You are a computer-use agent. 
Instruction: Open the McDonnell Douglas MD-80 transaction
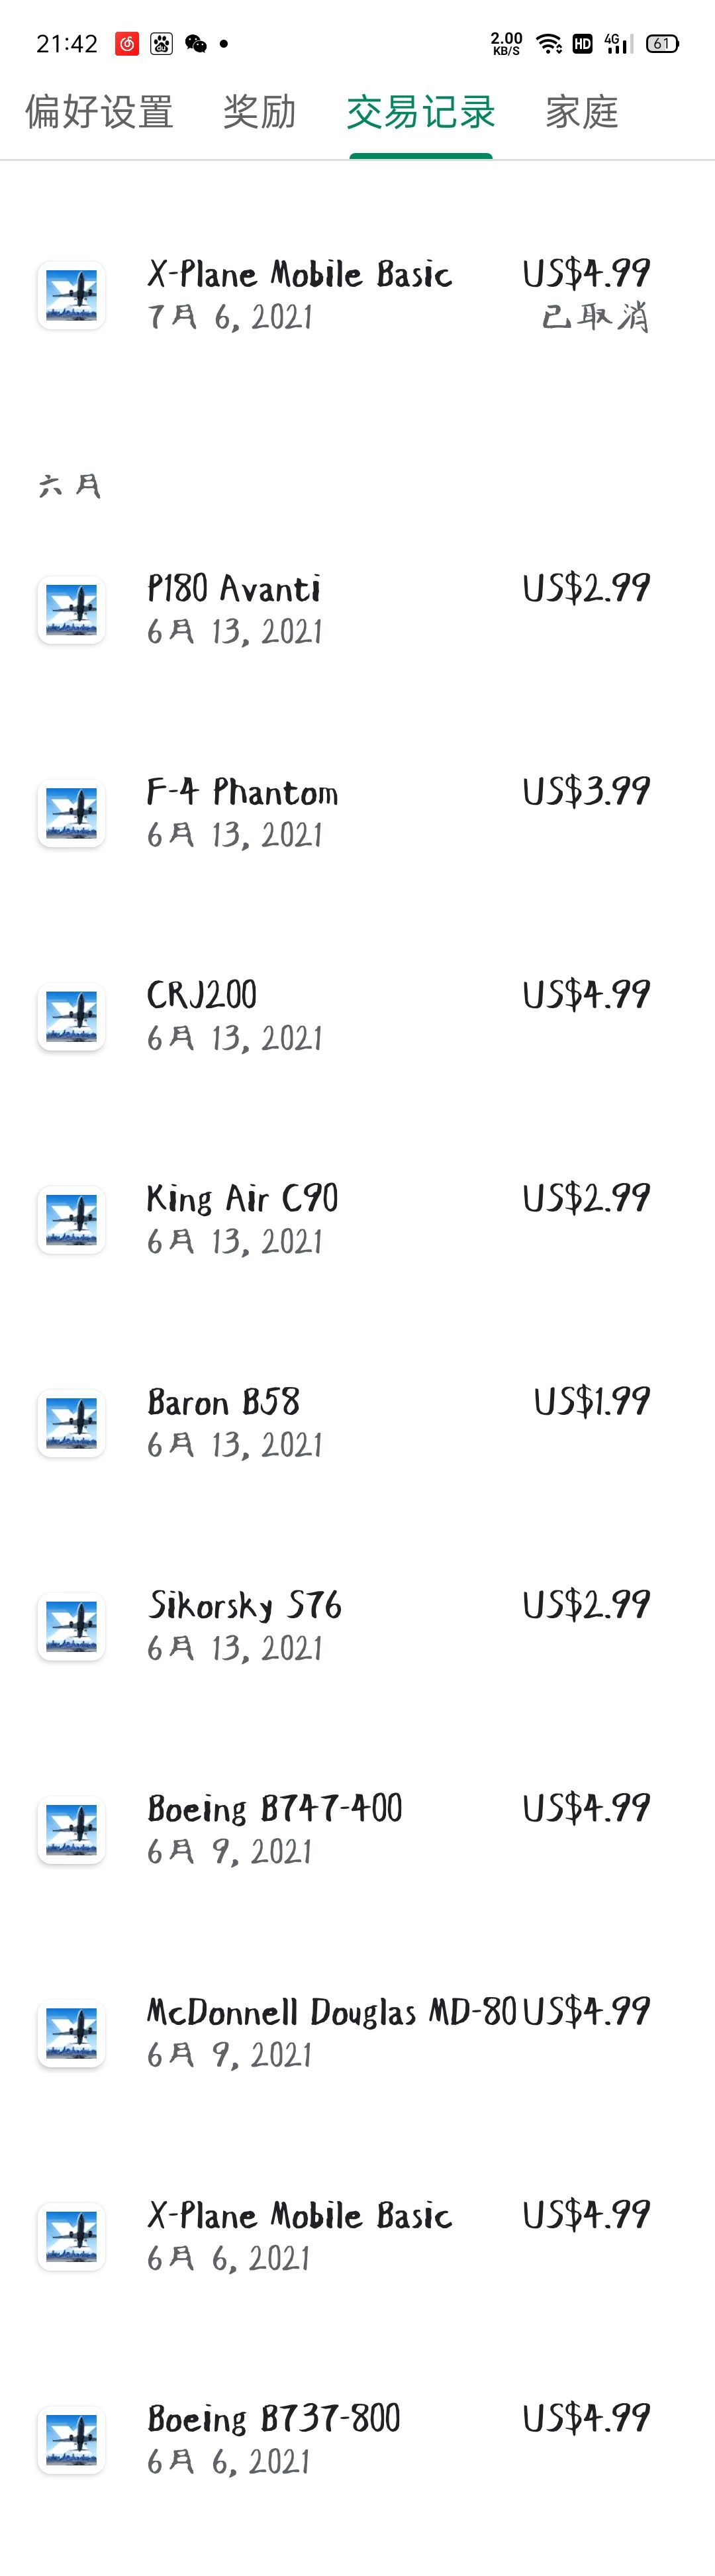tap(357, 2033)
